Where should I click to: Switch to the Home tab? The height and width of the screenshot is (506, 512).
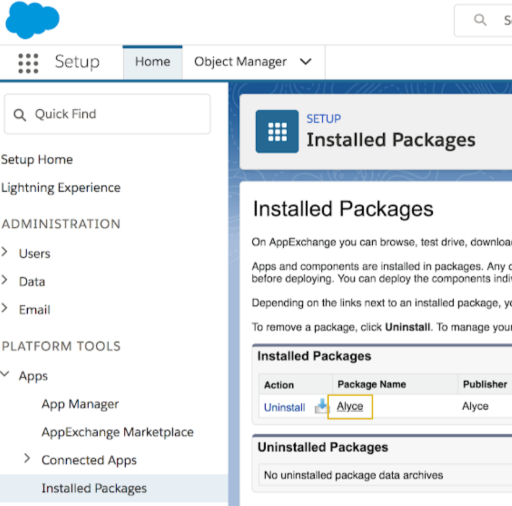[153, 62]
